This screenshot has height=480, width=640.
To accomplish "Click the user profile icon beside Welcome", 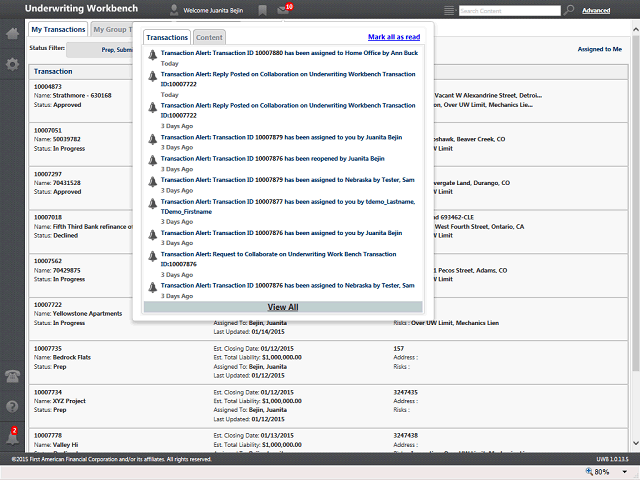I will click(x=174, y=10).
